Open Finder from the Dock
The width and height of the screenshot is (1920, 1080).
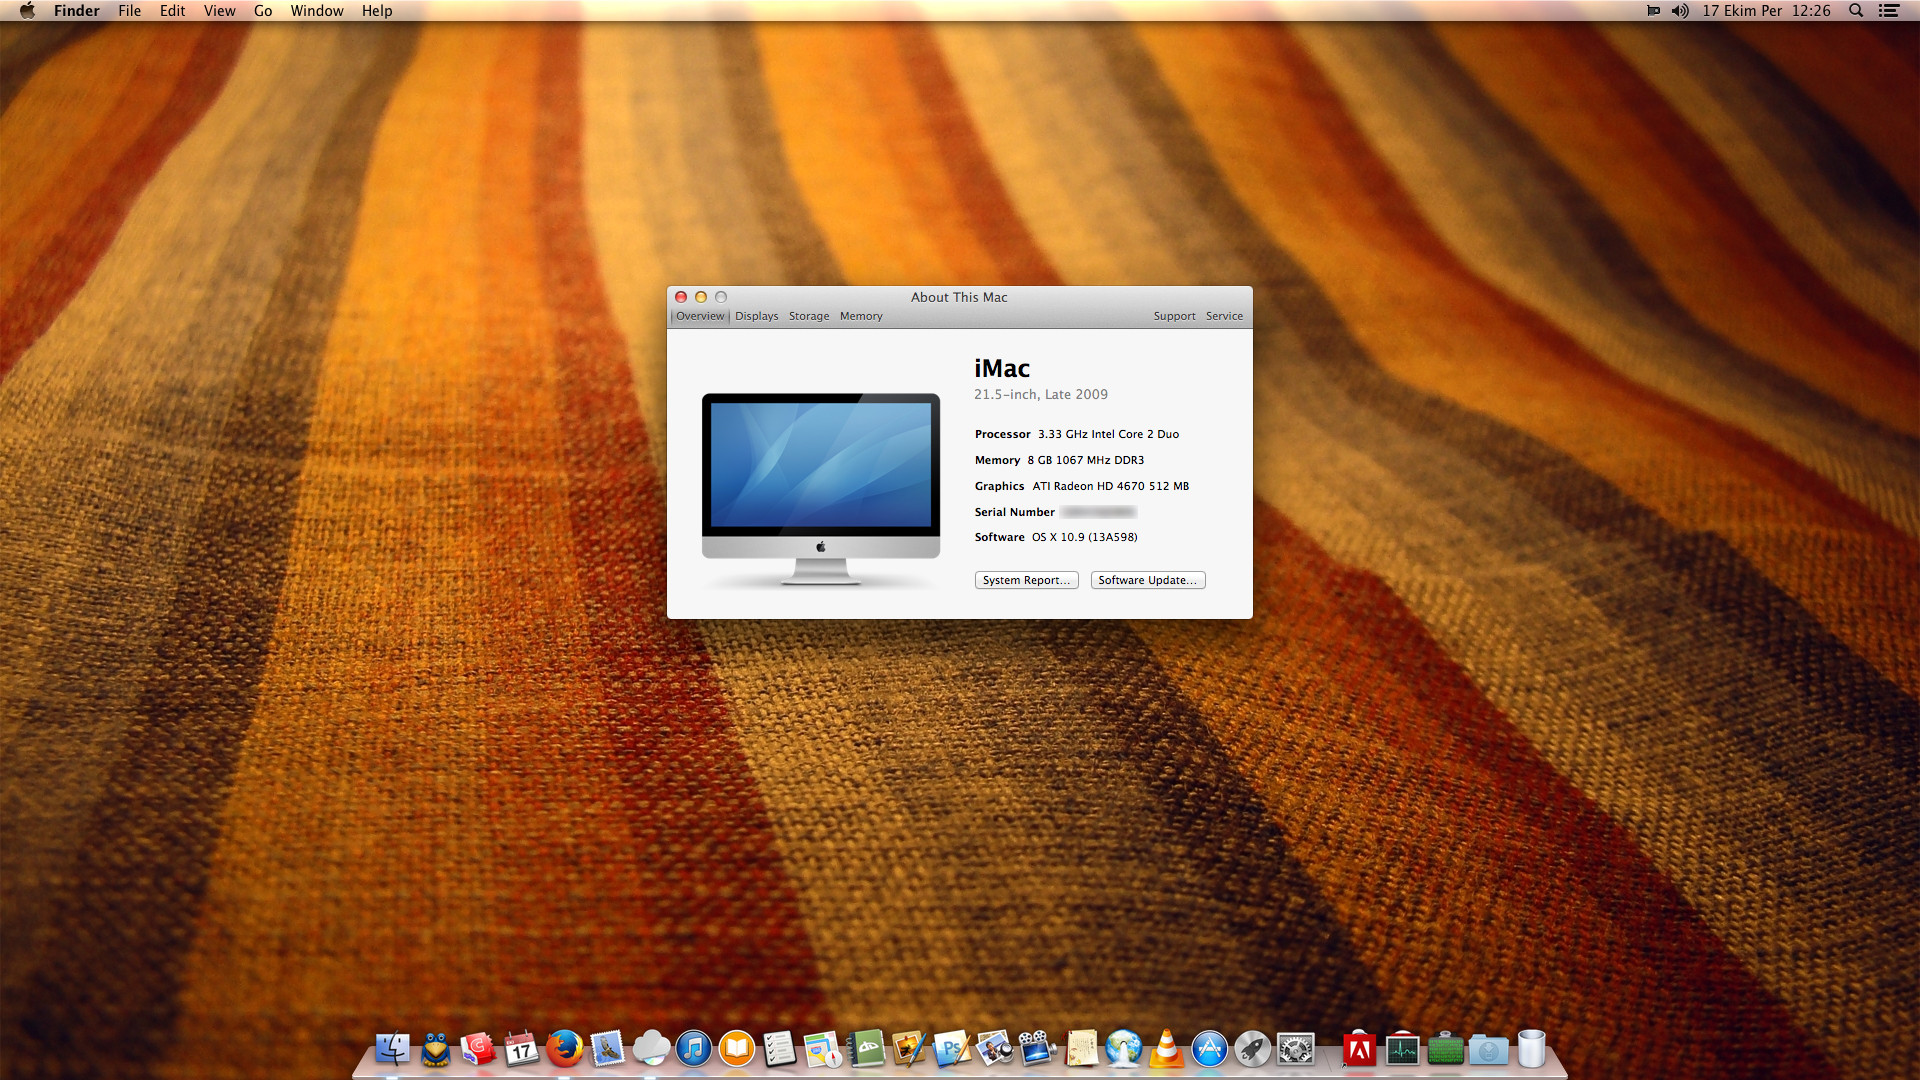(392, 1049)
